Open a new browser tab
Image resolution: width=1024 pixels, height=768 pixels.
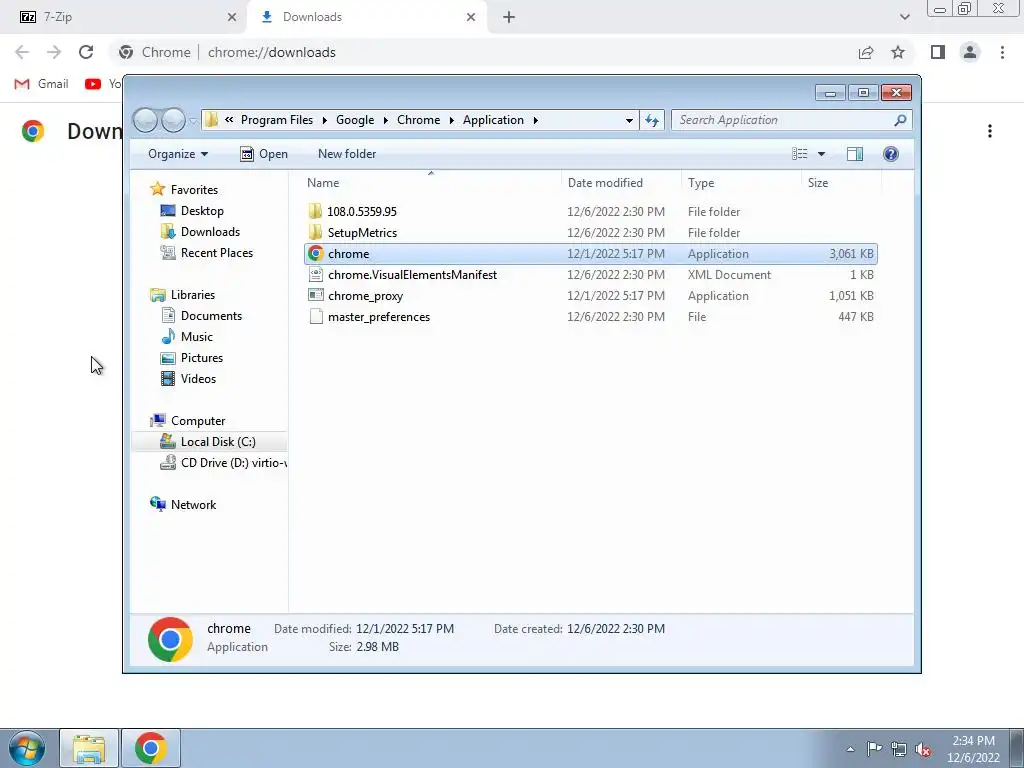click(509, 18)
